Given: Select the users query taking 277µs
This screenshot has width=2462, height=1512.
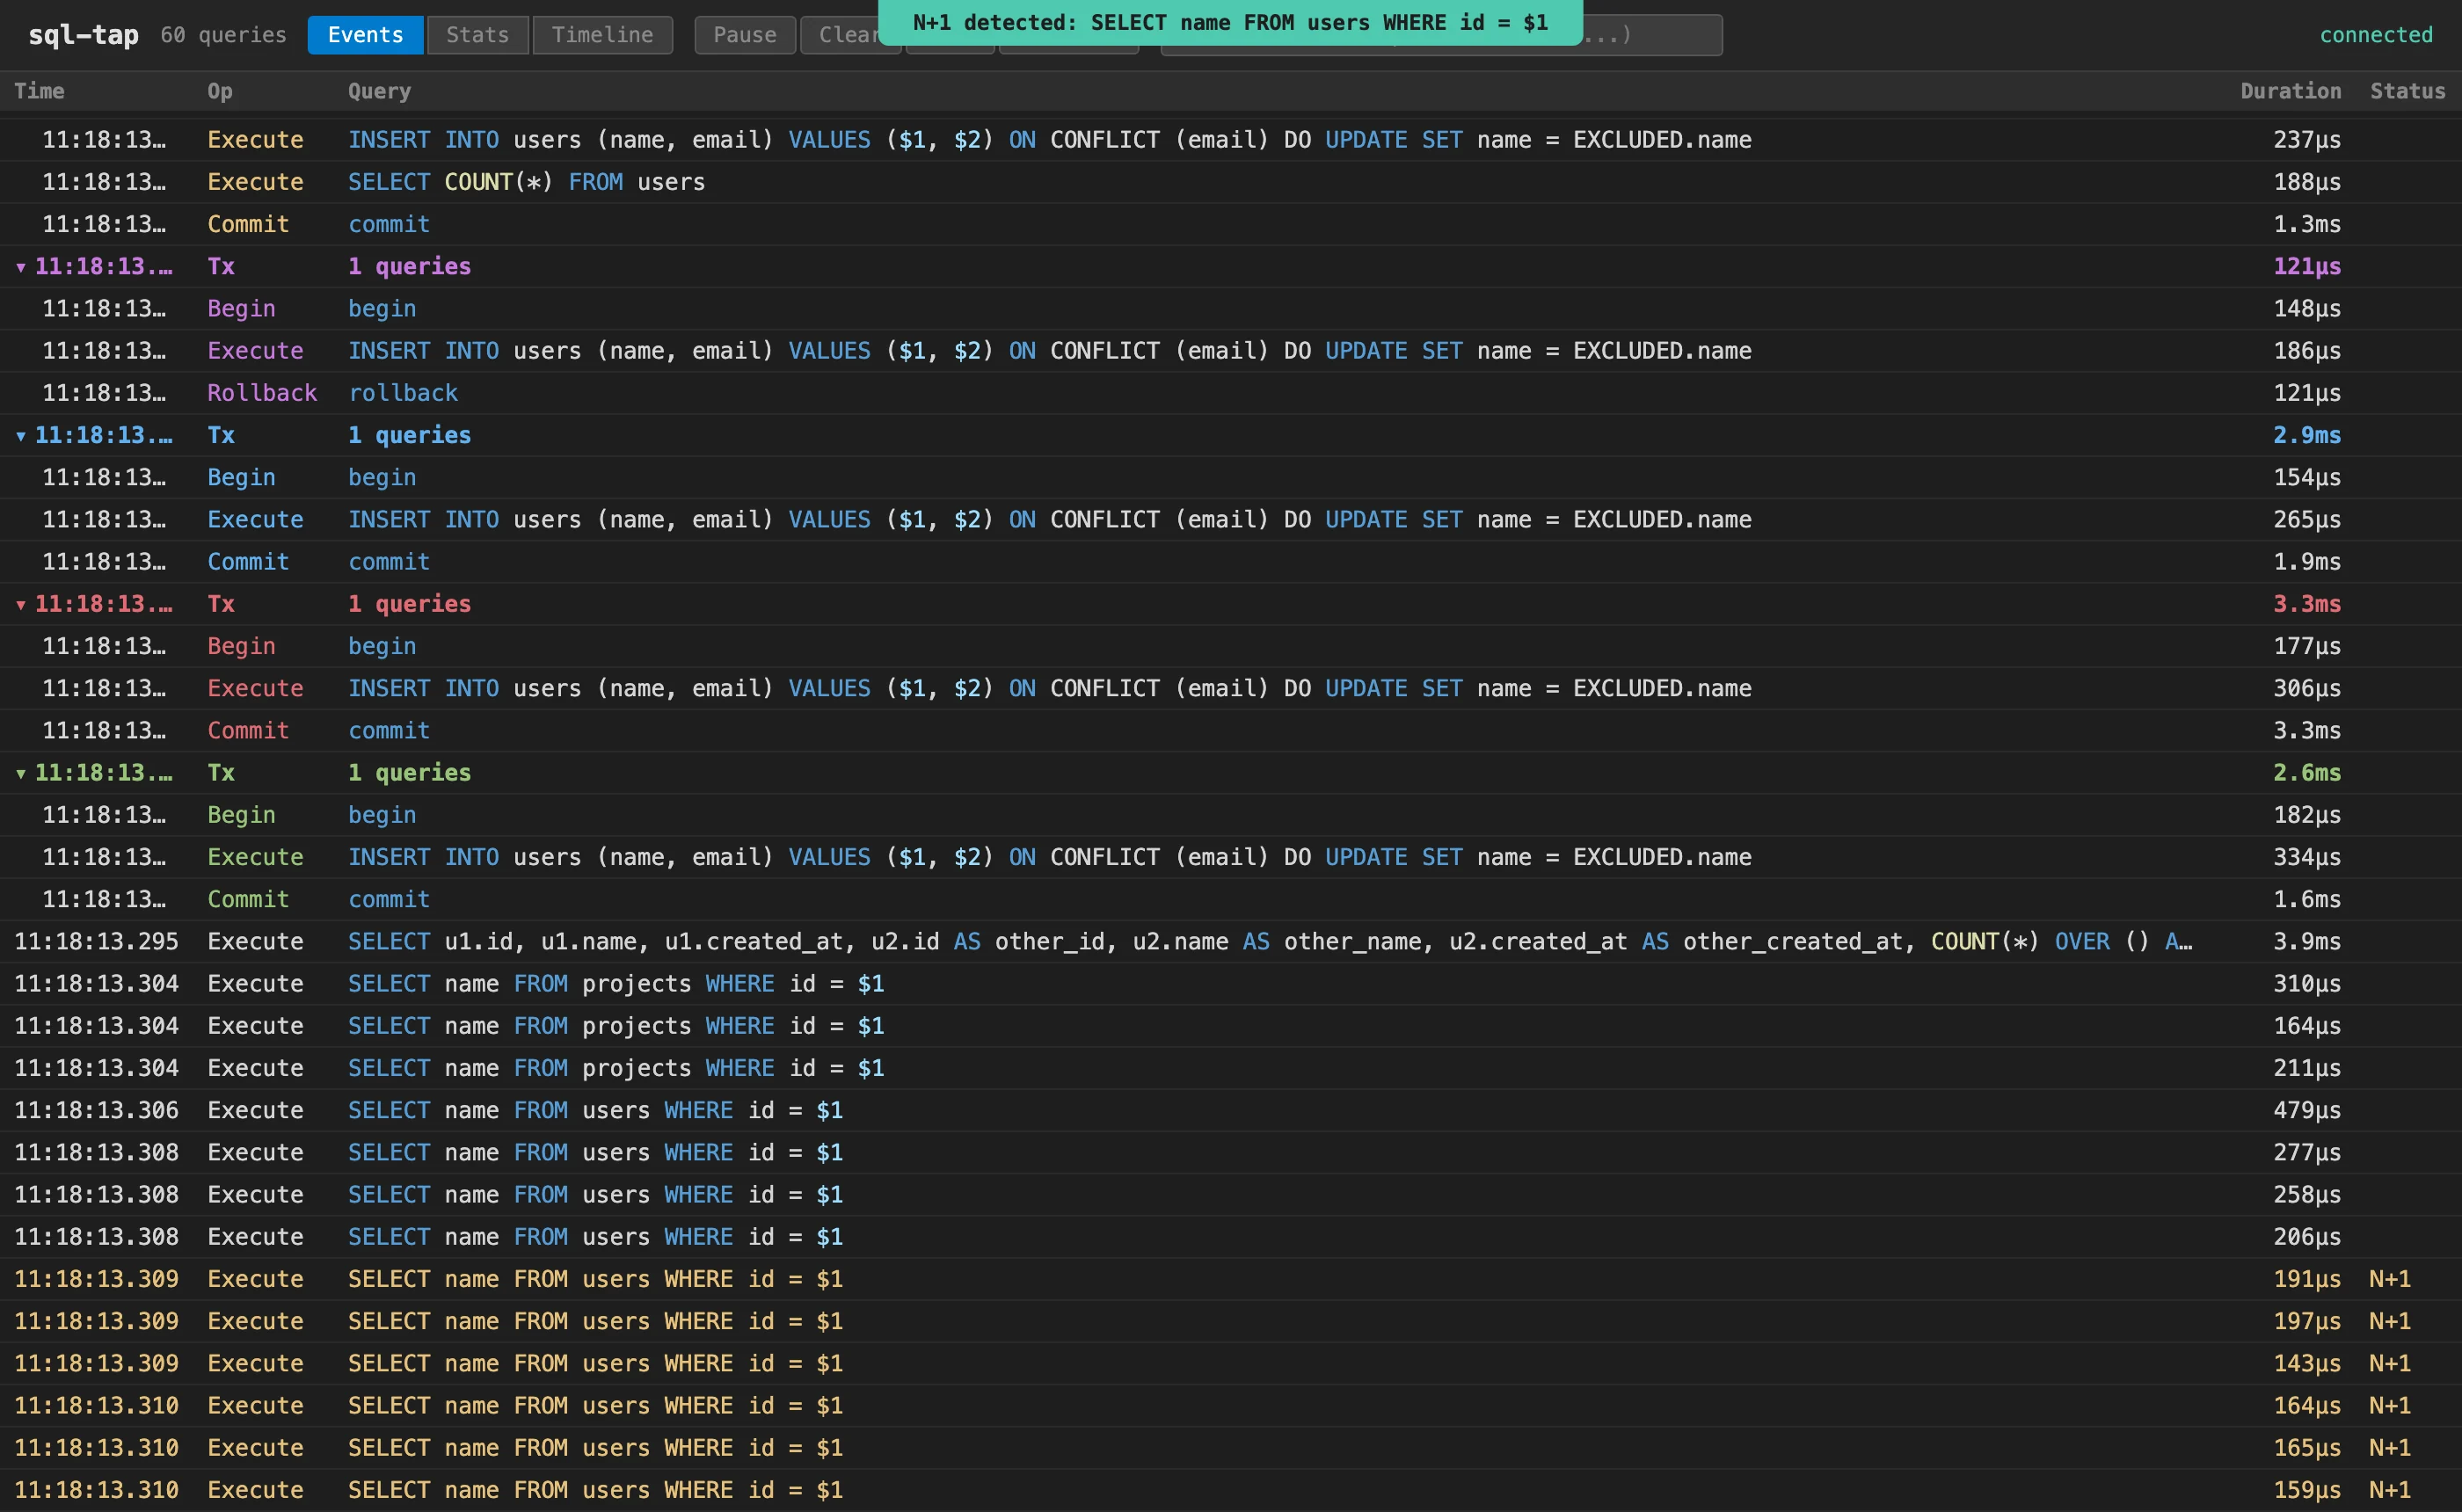Looking at the screenshot, I should [x=1231, y=1153].
